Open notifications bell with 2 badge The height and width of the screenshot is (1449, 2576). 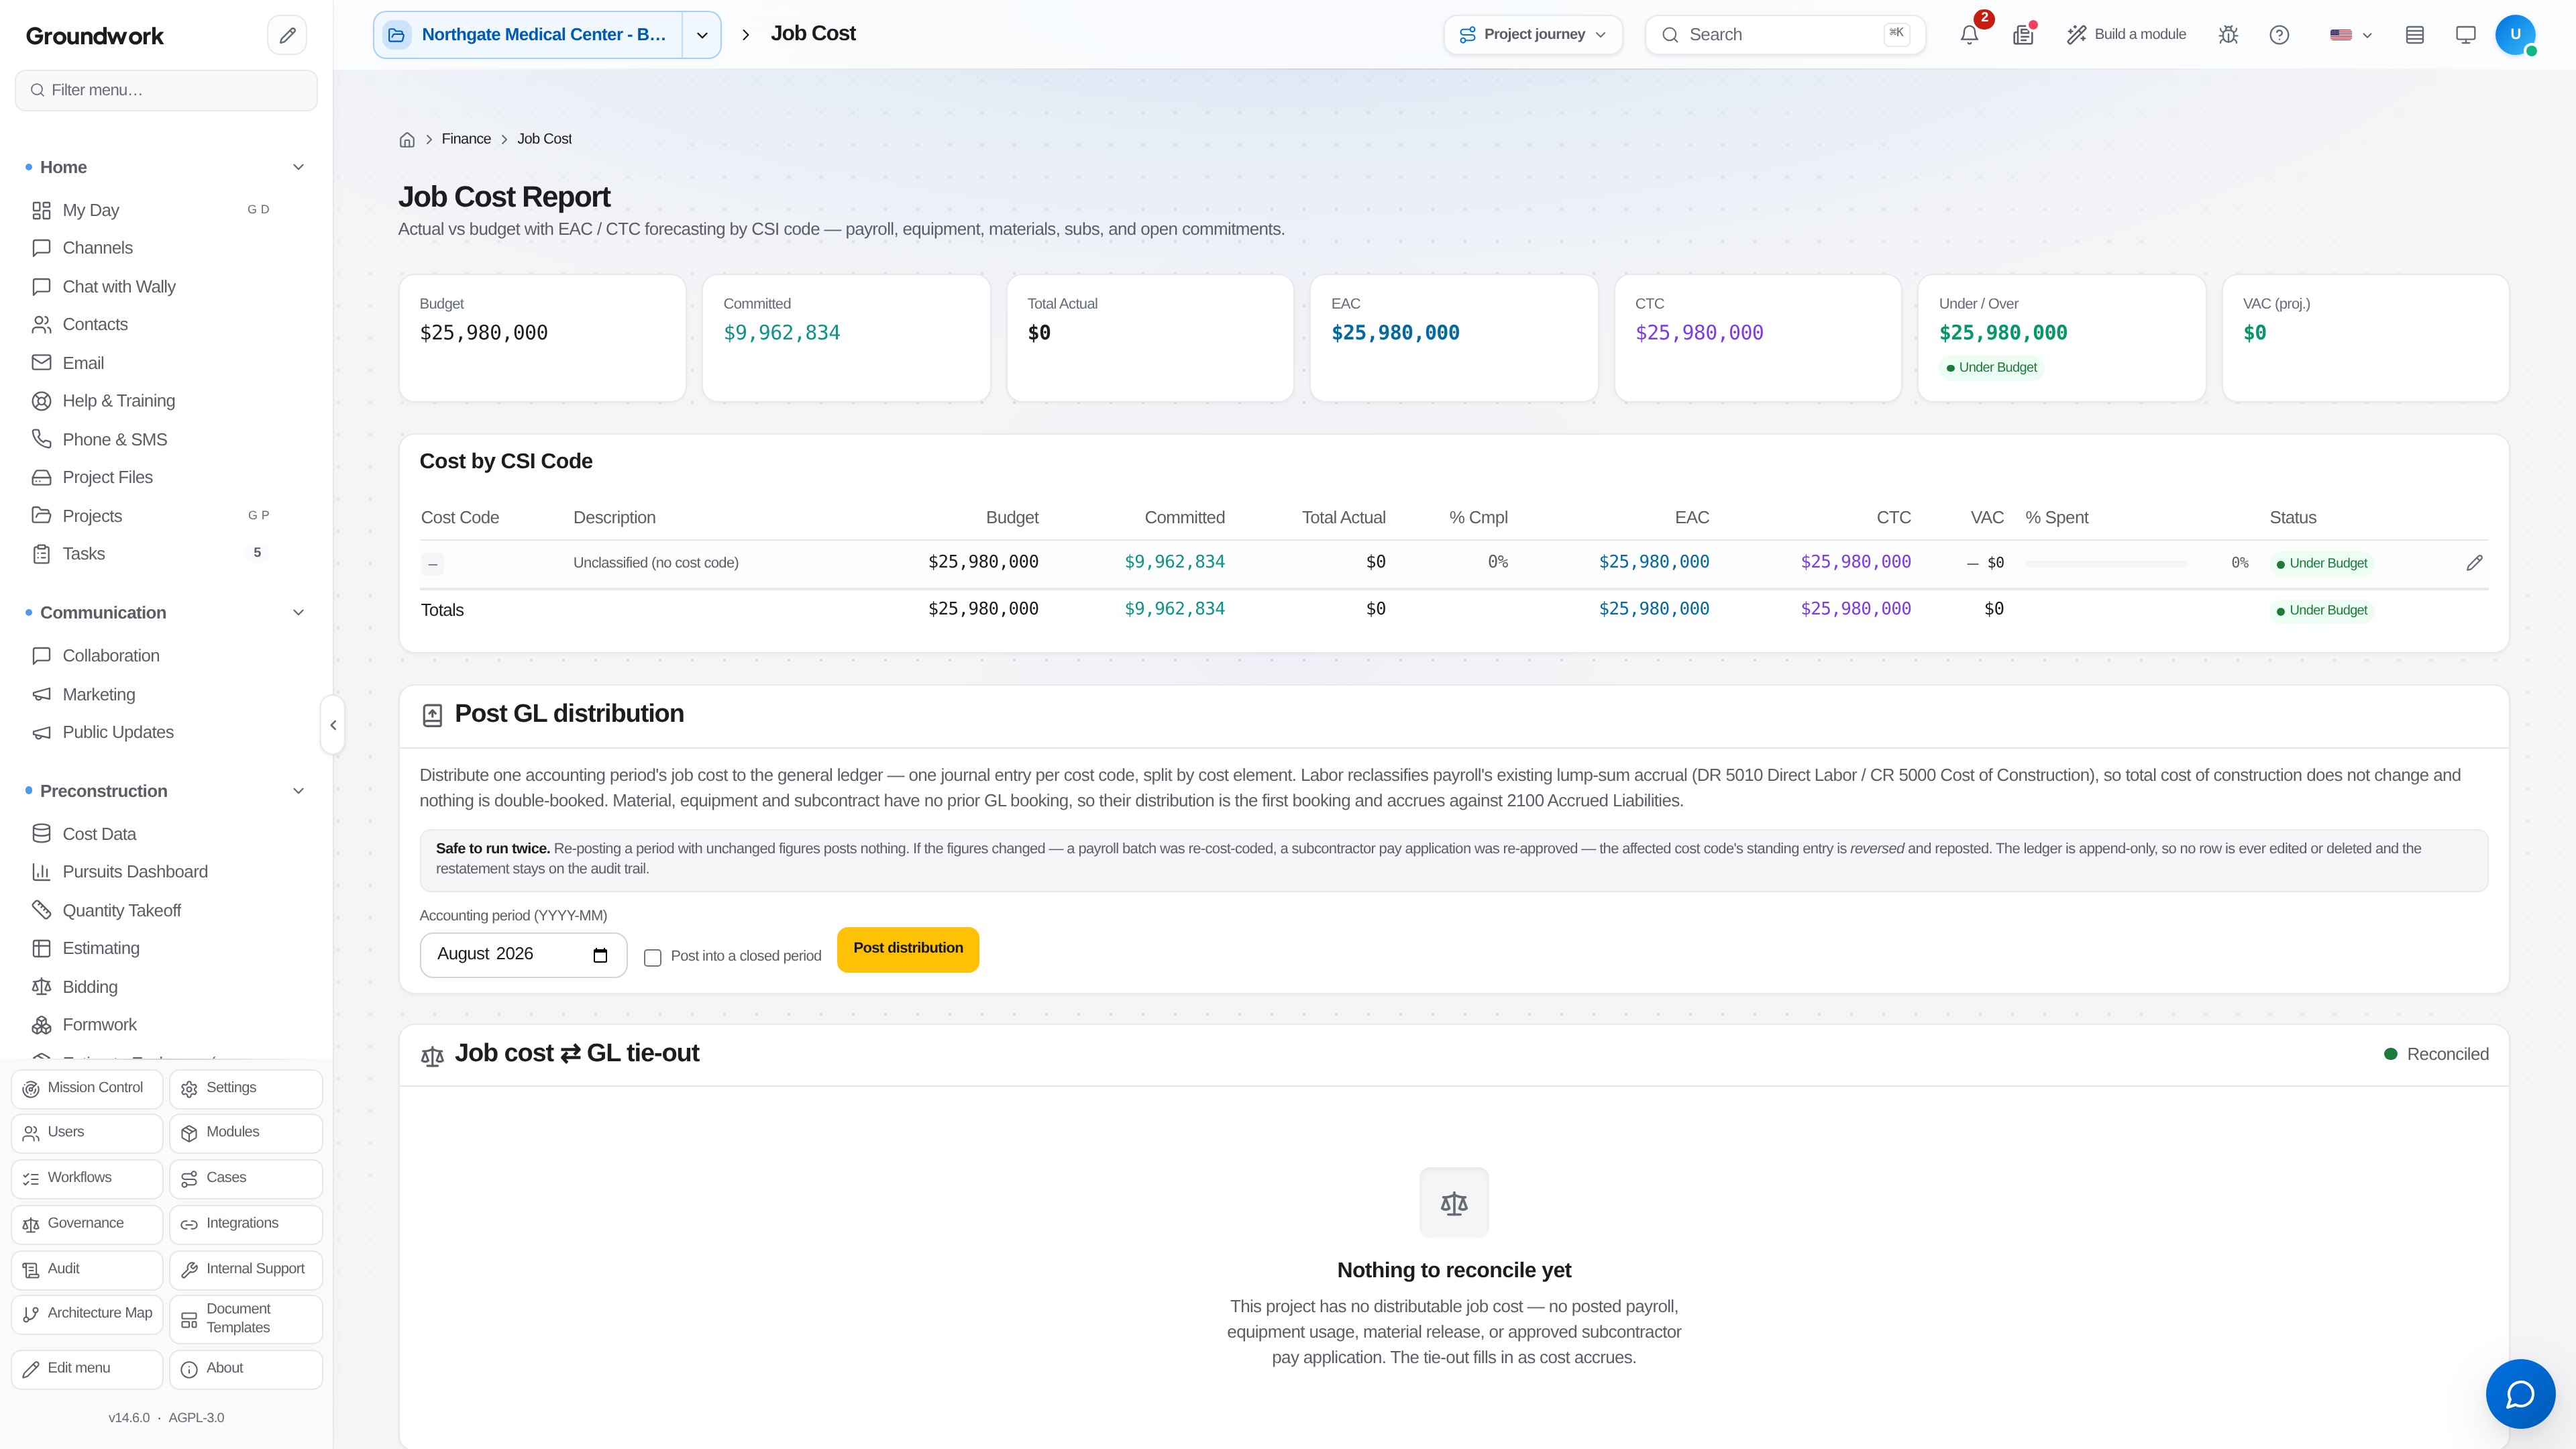[1969, 35]
